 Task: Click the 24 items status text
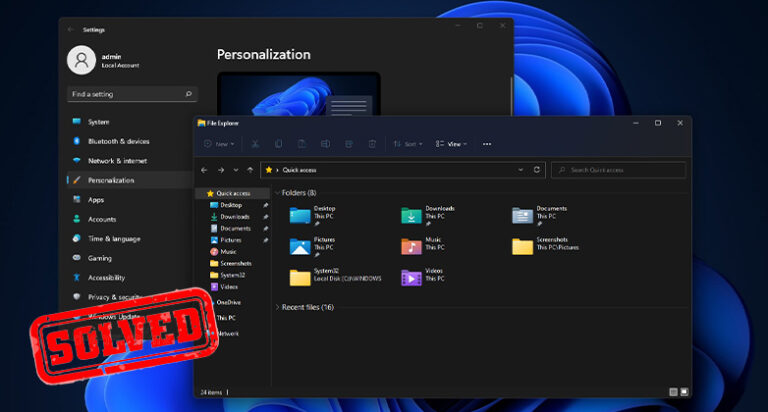[211, 392]
